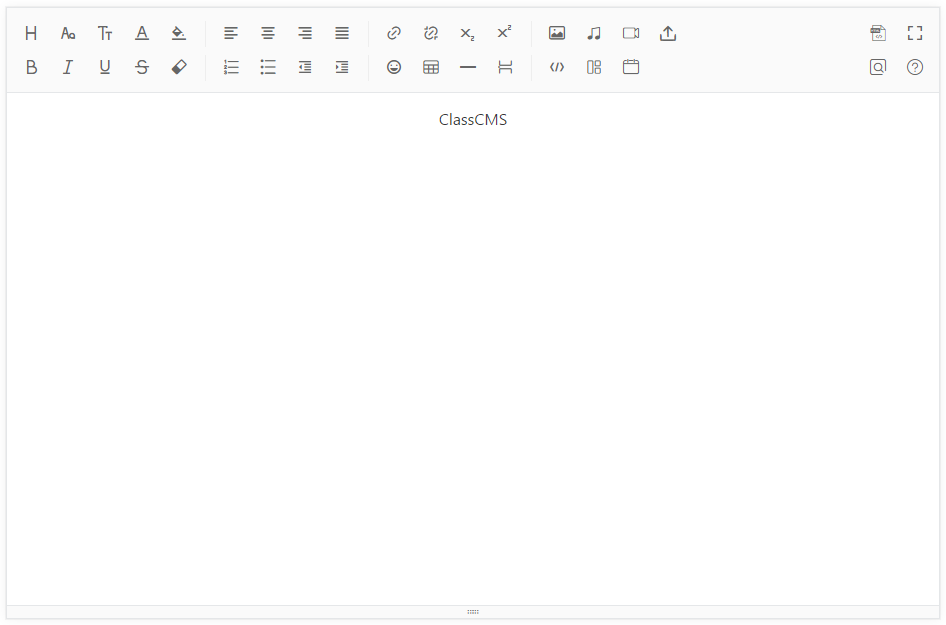Apply superscript formatting
The width and height of the screenshot is (946, 625).
tap(504, 33)
